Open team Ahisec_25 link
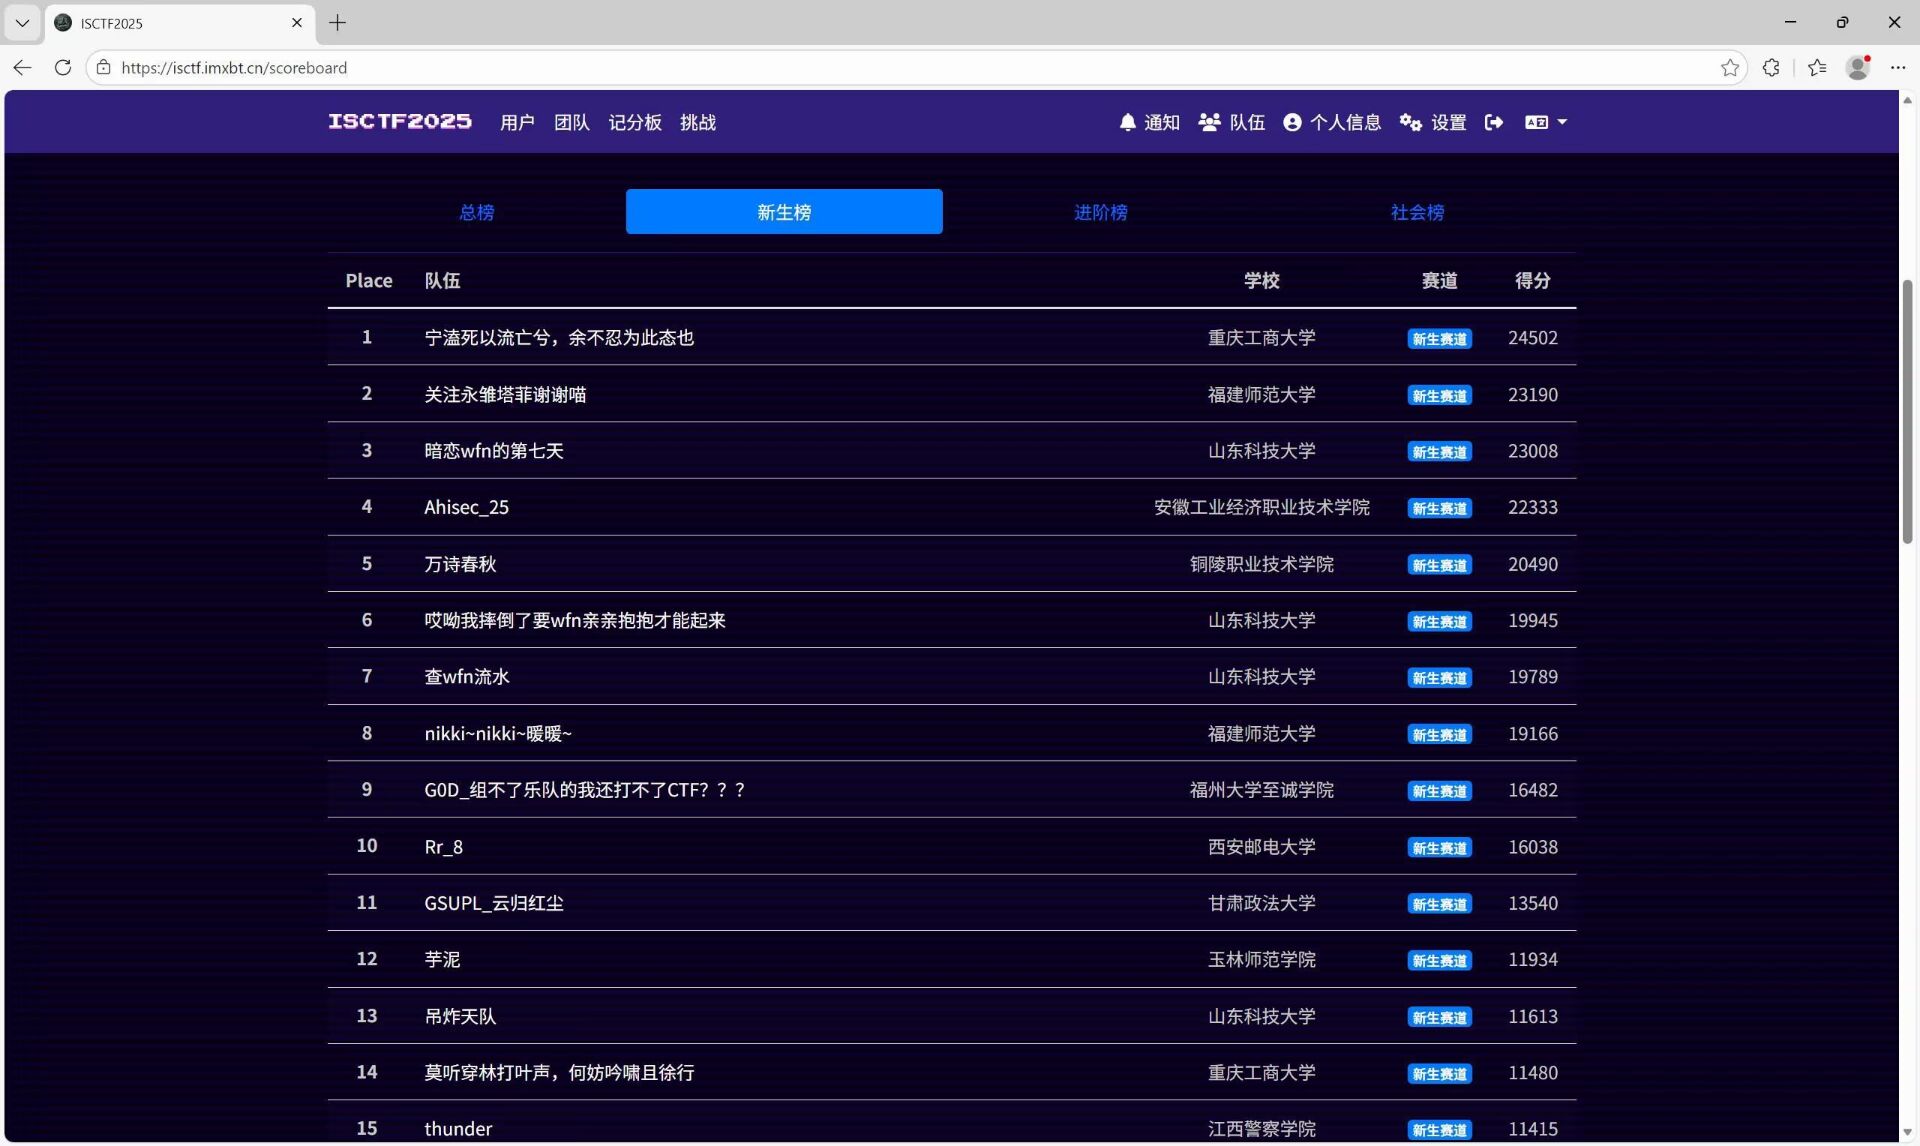Screen dimensions: 1920x1146 tap(466, 507)
